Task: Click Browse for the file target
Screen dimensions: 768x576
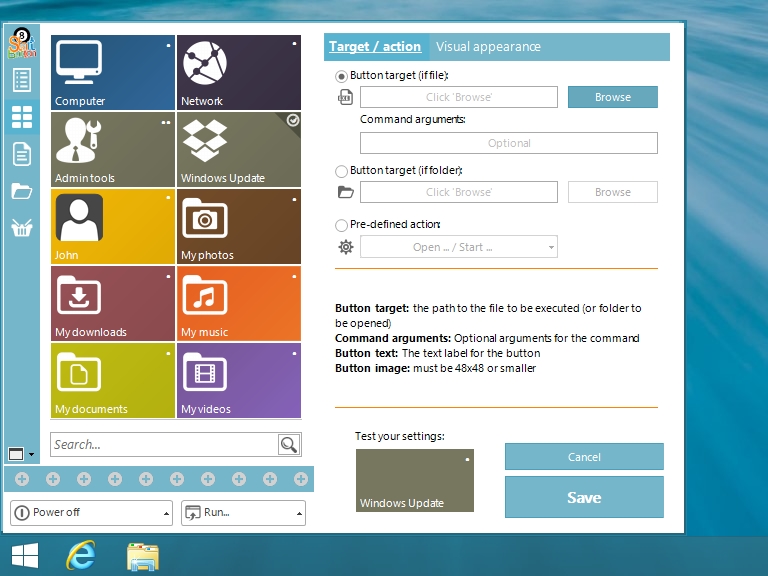Action: point(613,97)
